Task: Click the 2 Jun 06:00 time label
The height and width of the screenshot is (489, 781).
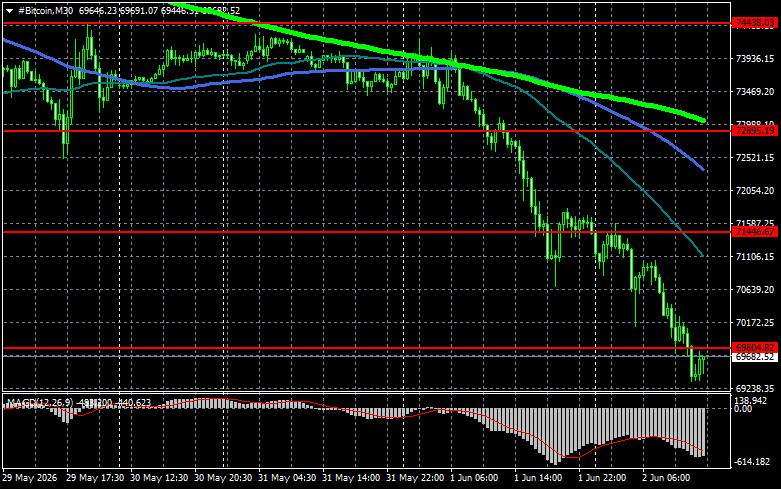Action: [x=666, y=478]
